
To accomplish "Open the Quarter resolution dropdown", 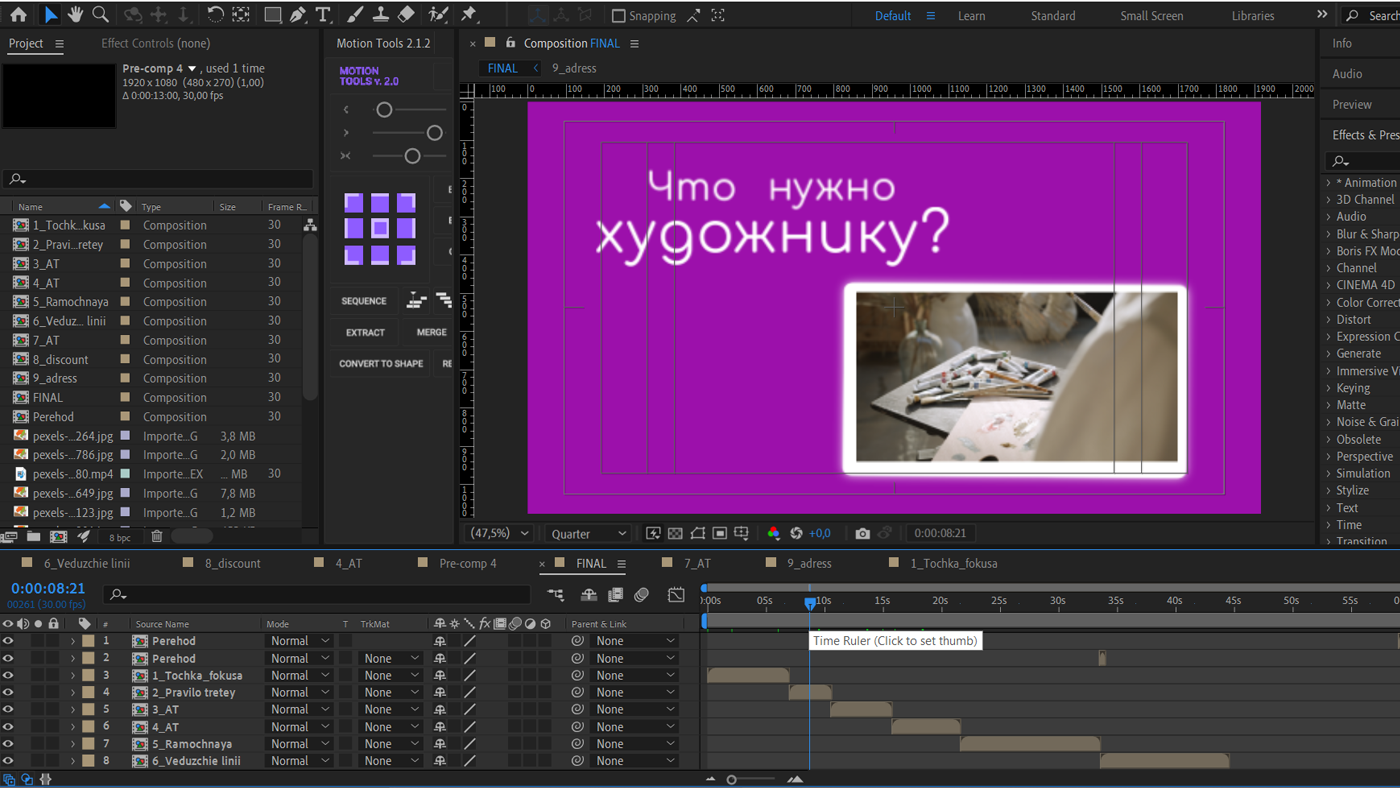I will click(589, 534).
